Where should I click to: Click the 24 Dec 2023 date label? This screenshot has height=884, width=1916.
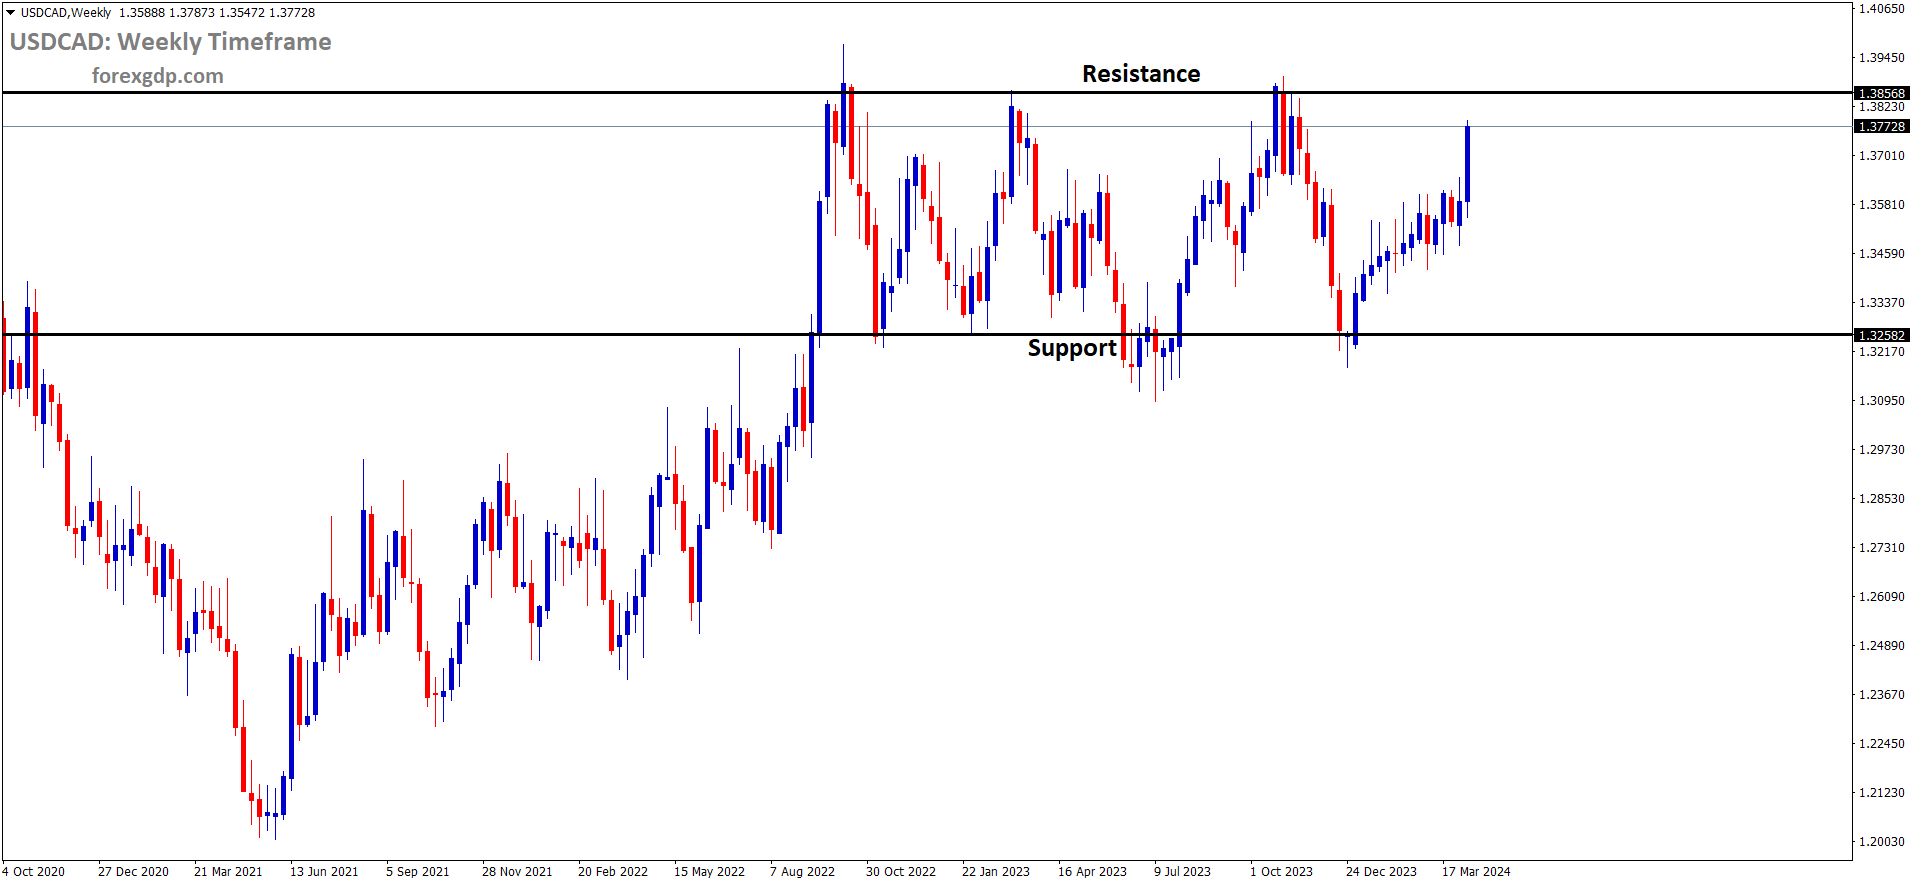pos(1381,871)
